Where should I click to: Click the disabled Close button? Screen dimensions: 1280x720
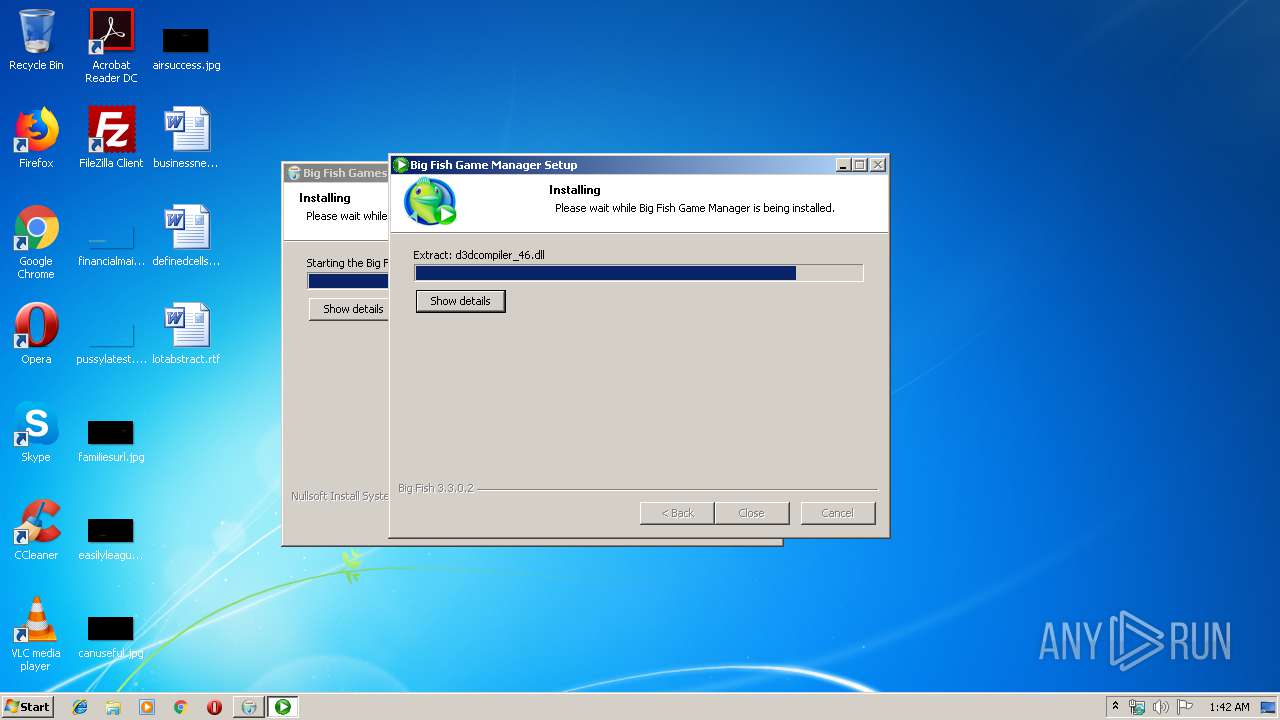click(x=751, y=513)
